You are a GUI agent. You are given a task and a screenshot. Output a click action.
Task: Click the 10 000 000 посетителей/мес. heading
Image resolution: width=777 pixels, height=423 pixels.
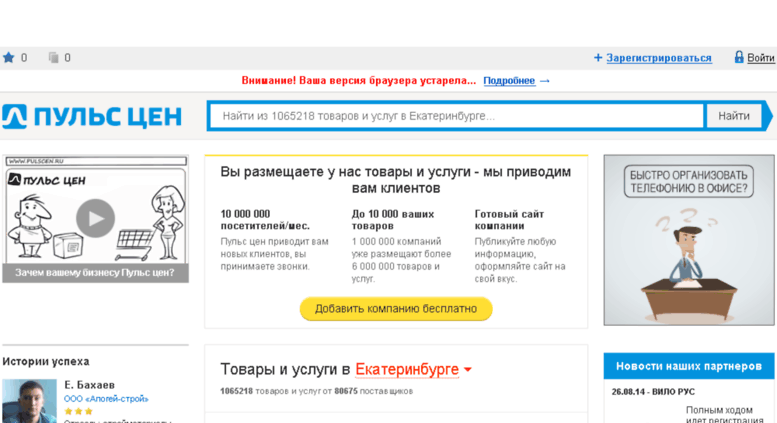265,220
